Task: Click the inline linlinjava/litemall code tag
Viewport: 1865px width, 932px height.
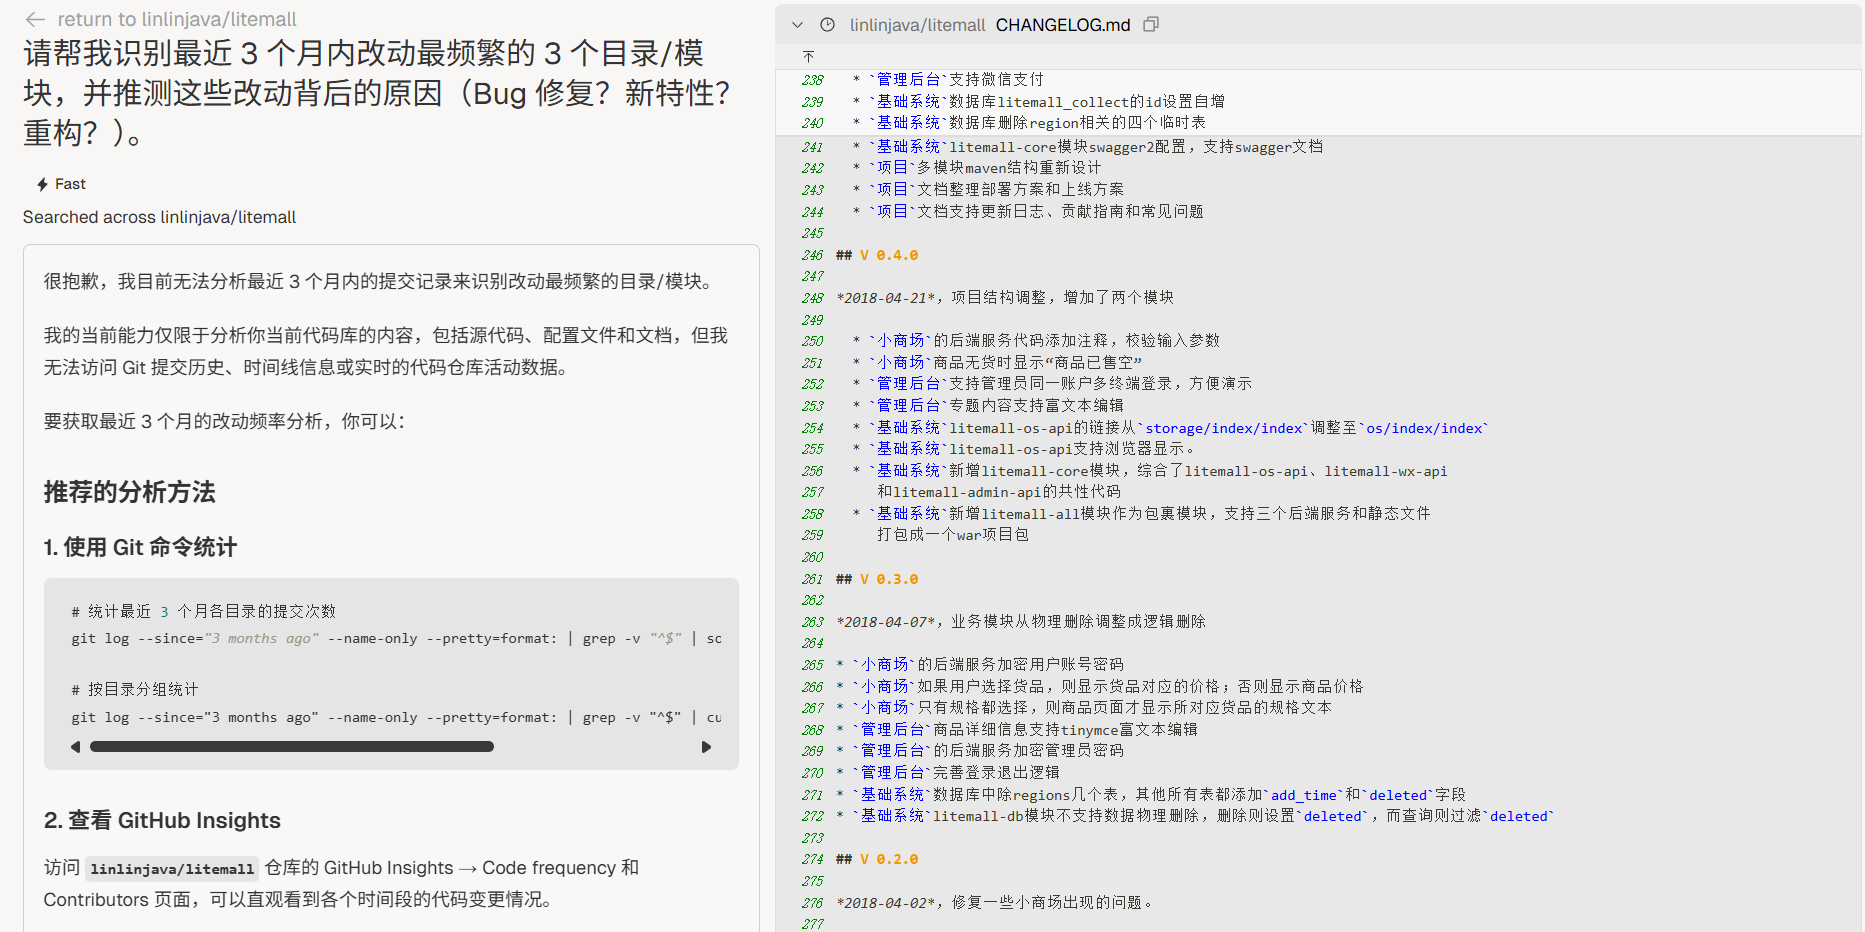Action: coord(172,869)
